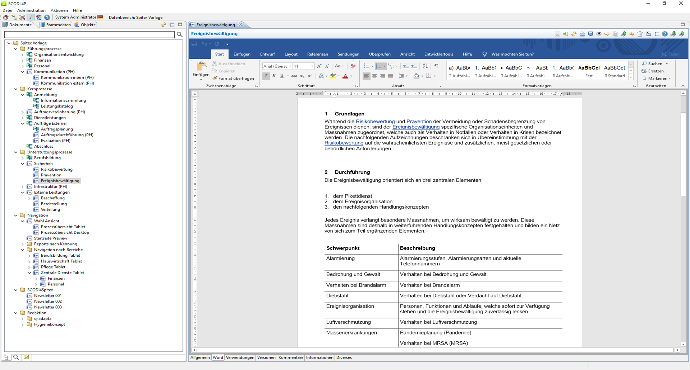
Task: Click the sort A-Z icon
Action: [425, 66]
